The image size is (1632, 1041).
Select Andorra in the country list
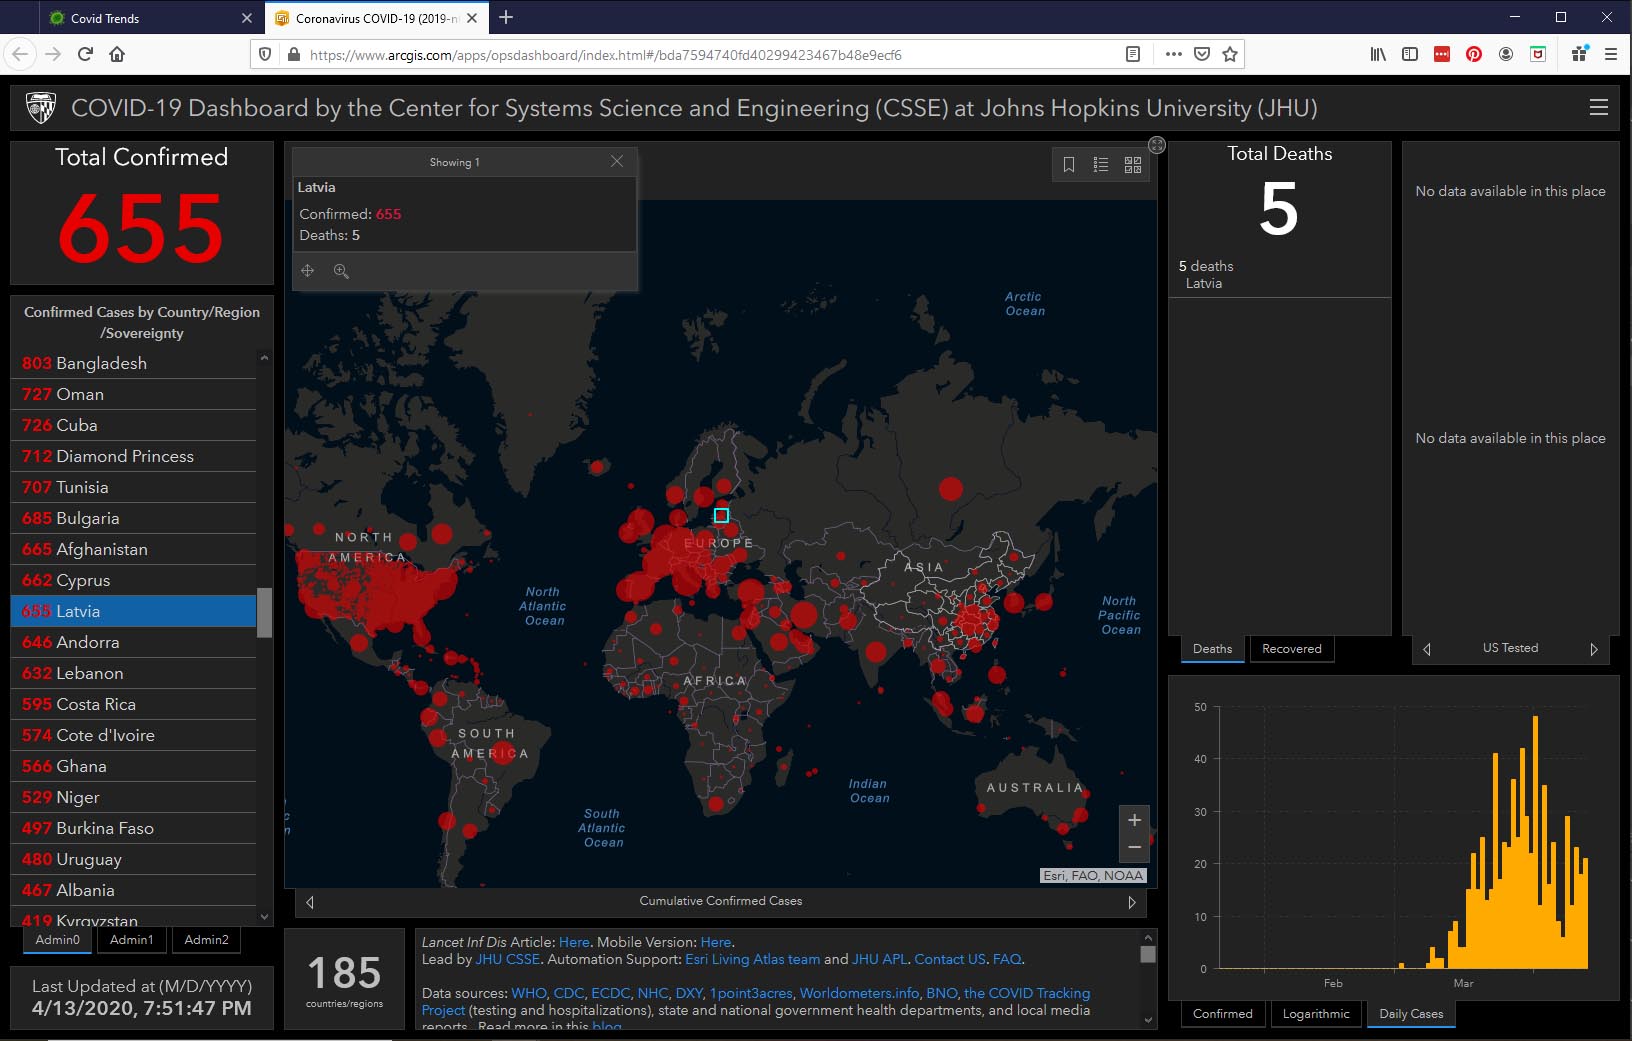coord(134,642)
